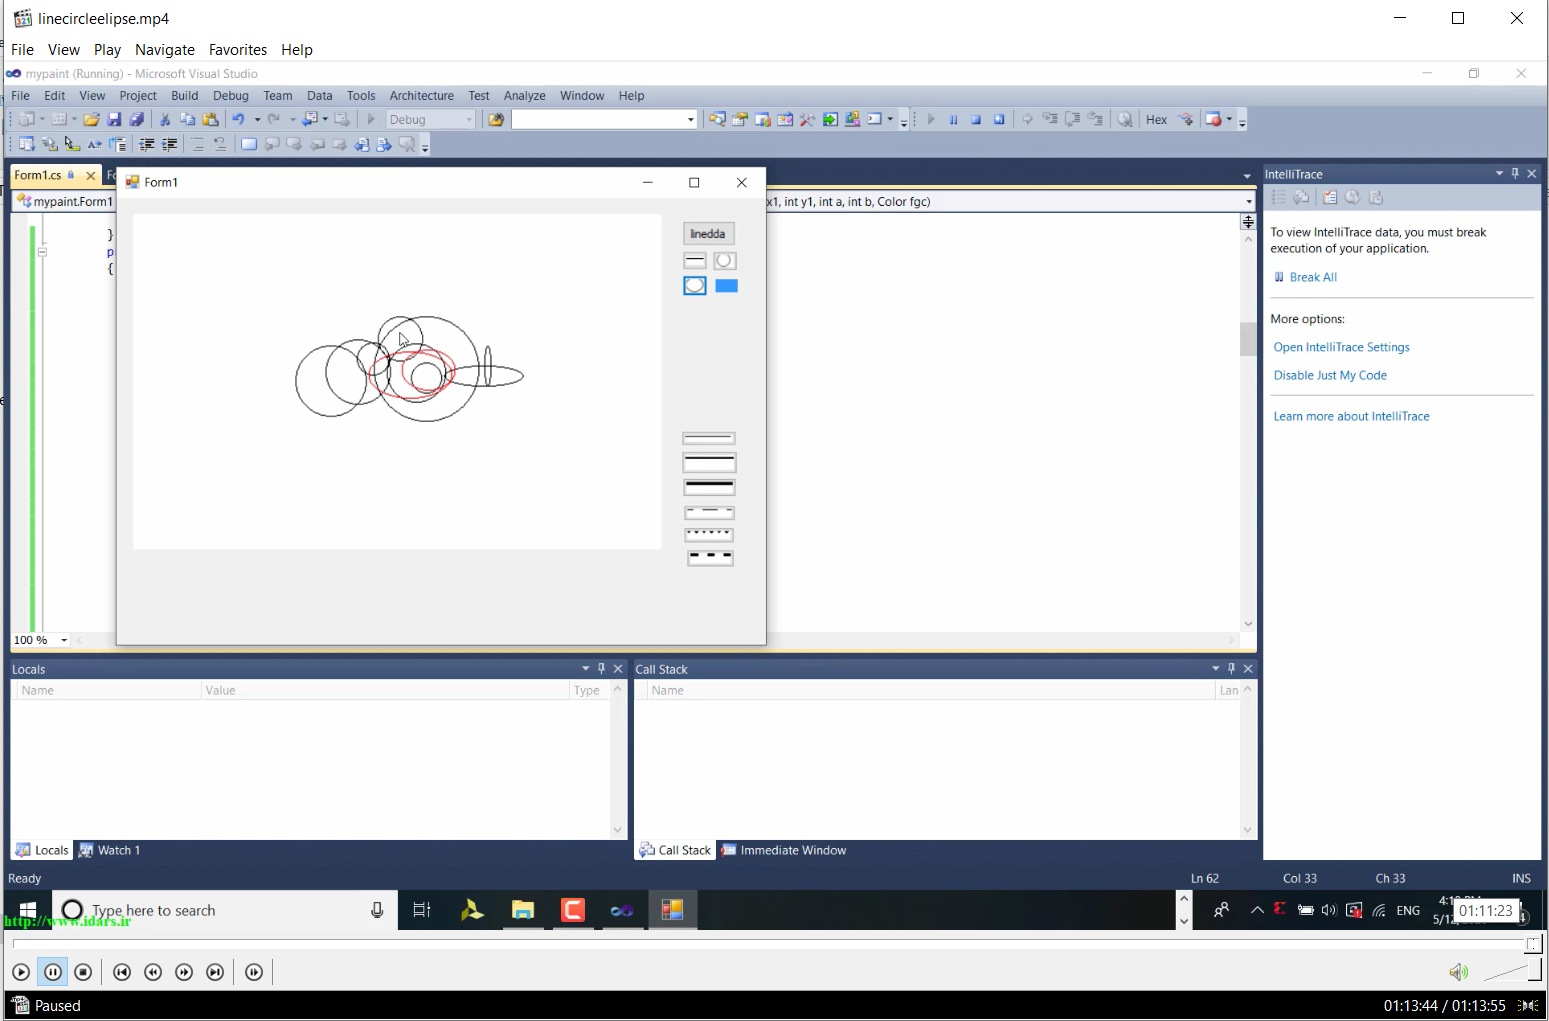1549x1021 pixels.
Task: Toggle Hex display button in toolbar
Action: pyautogui.click(x=1156, y=119)
